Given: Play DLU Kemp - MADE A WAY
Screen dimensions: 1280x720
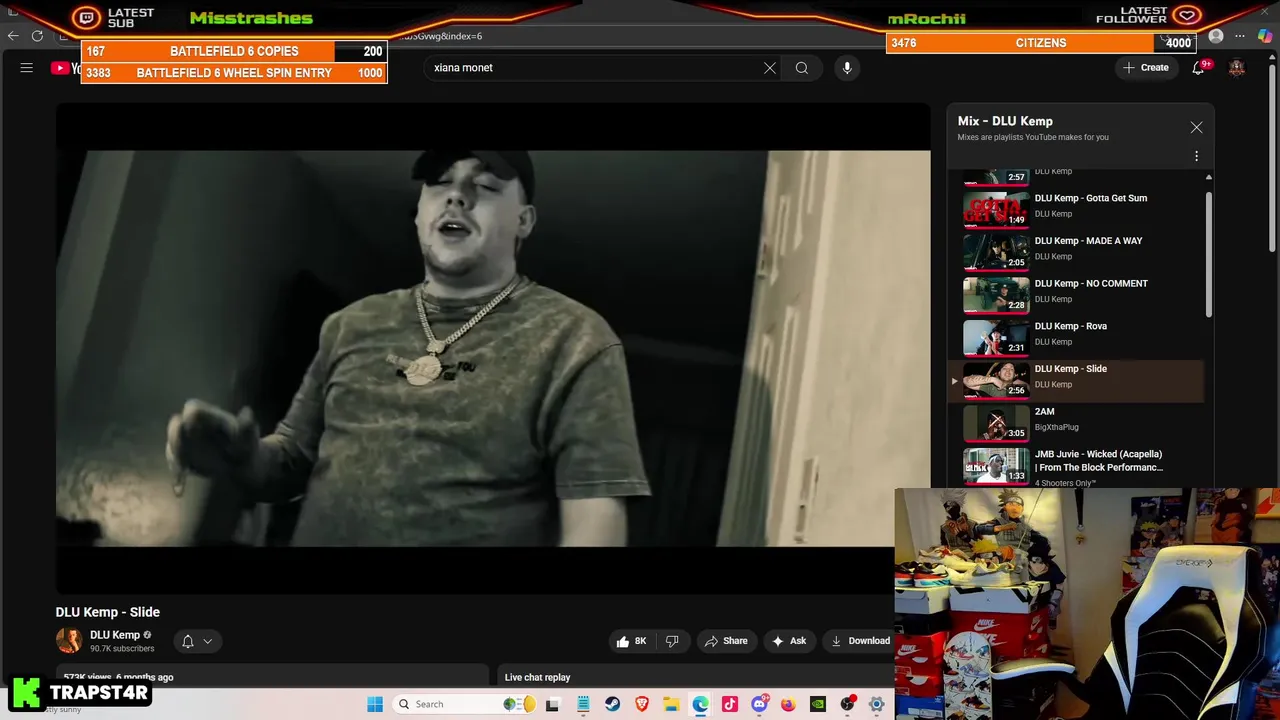Looking at the screenshot, I should 1088,241.
